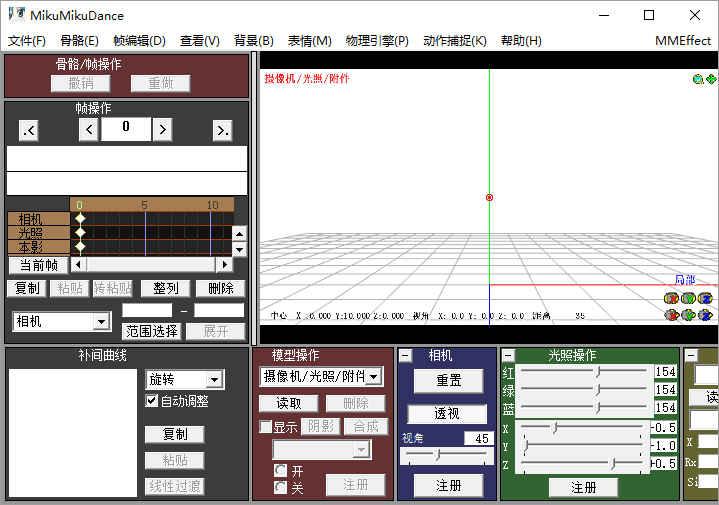Click the MikuMikuDance app icon in title bar

click(x=17, y=15)
